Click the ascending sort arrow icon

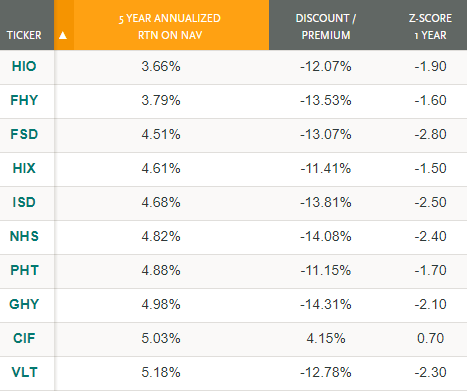click(63, 35)
